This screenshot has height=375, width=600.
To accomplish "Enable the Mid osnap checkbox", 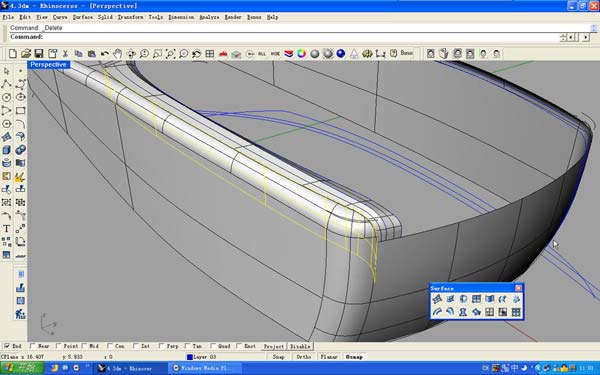I will click(x=84, y=346).
